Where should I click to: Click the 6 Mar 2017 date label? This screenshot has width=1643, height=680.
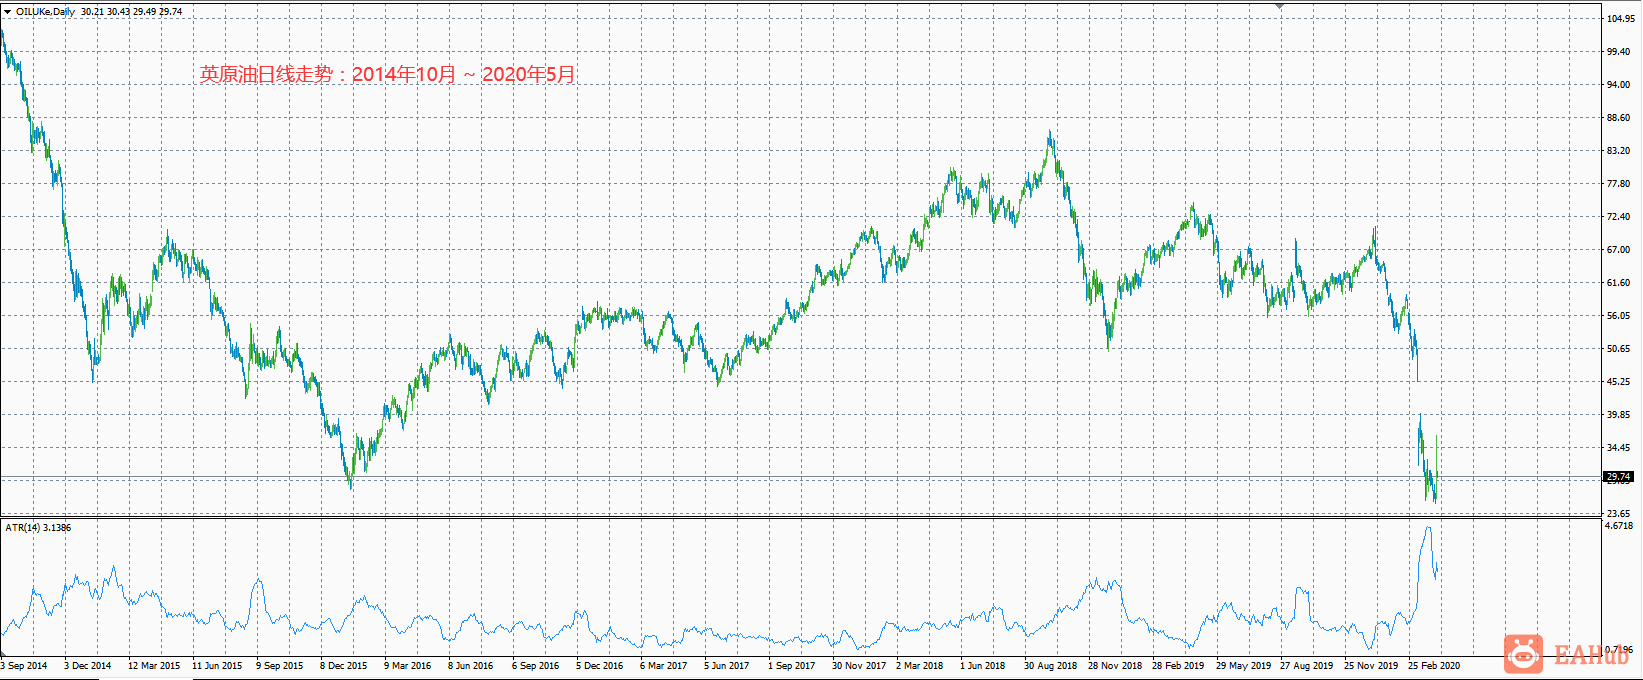pyautogui.click(x=664, y=665)
